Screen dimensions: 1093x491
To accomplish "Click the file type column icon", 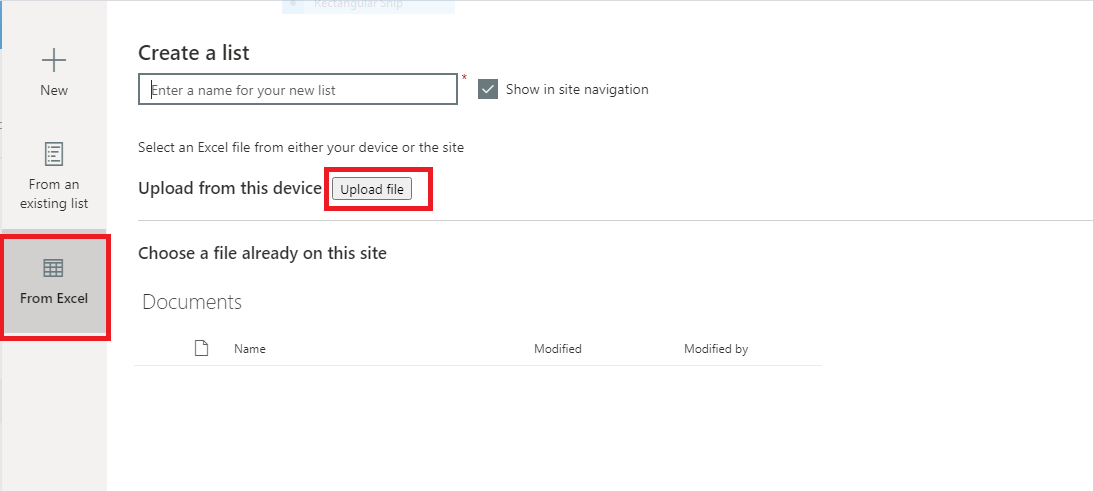I will click(x=201, y=348).
